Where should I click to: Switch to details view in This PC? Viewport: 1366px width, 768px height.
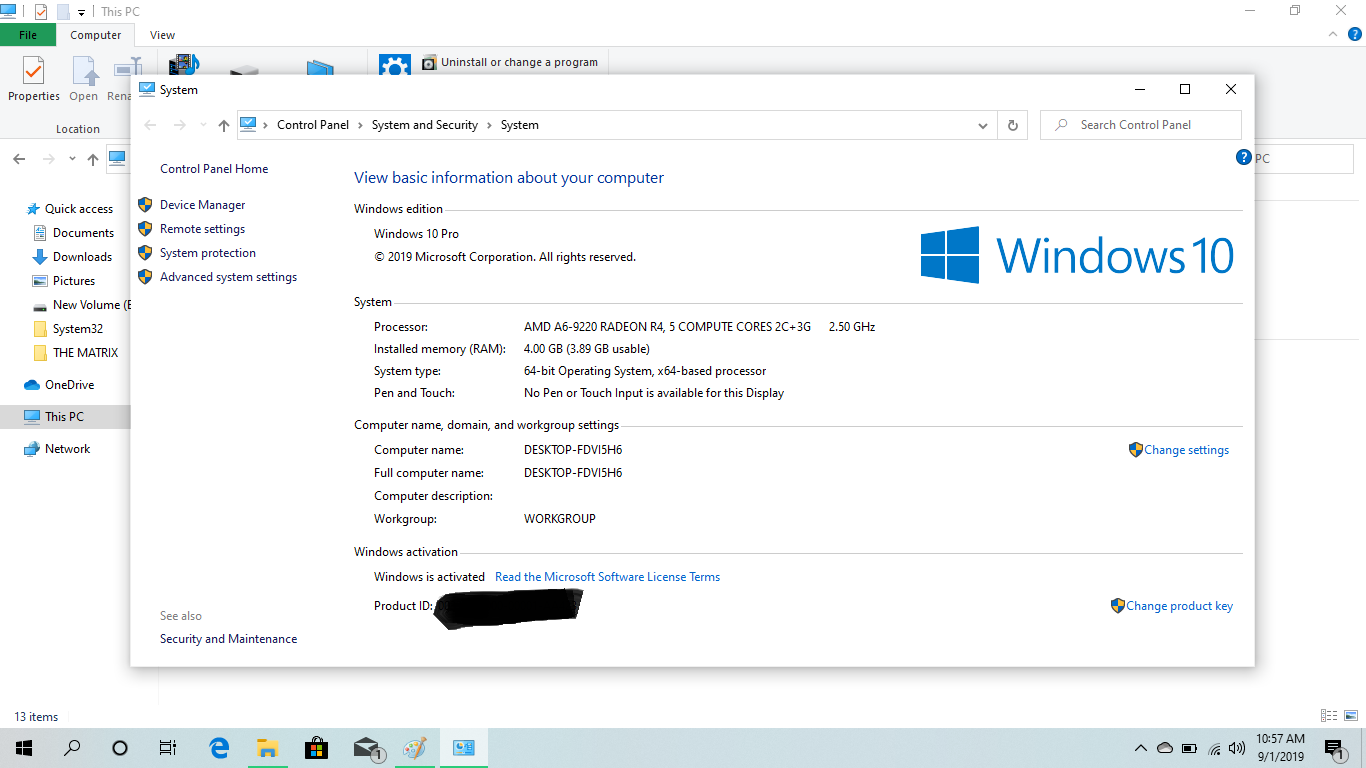1329,716
